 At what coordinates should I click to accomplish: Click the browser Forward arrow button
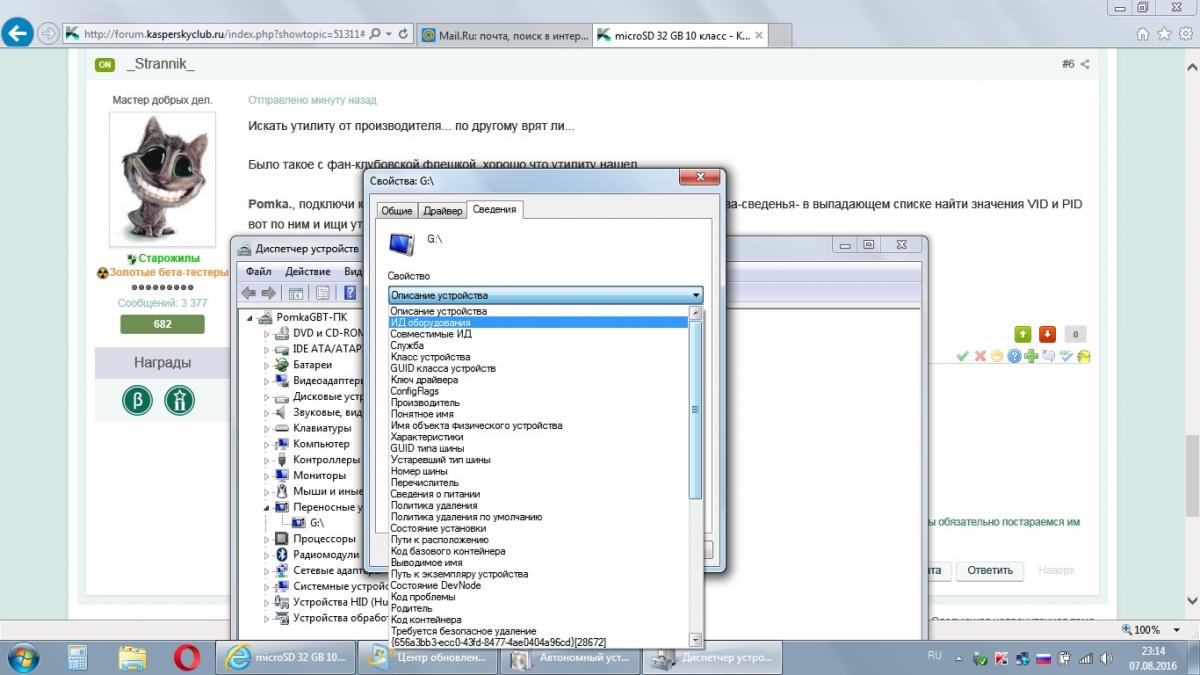click(x=47, y=33)
